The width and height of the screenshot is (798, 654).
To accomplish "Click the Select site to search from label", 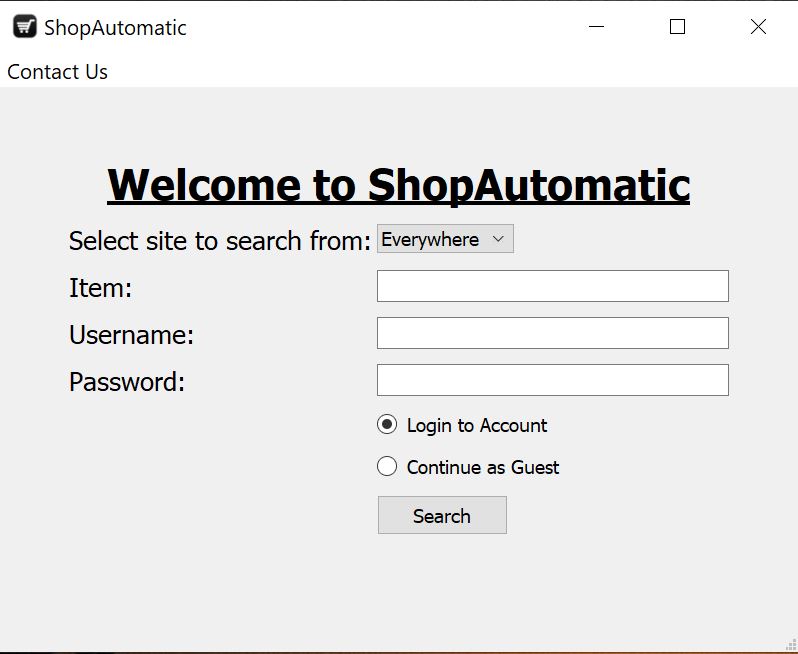I will 219,241.
